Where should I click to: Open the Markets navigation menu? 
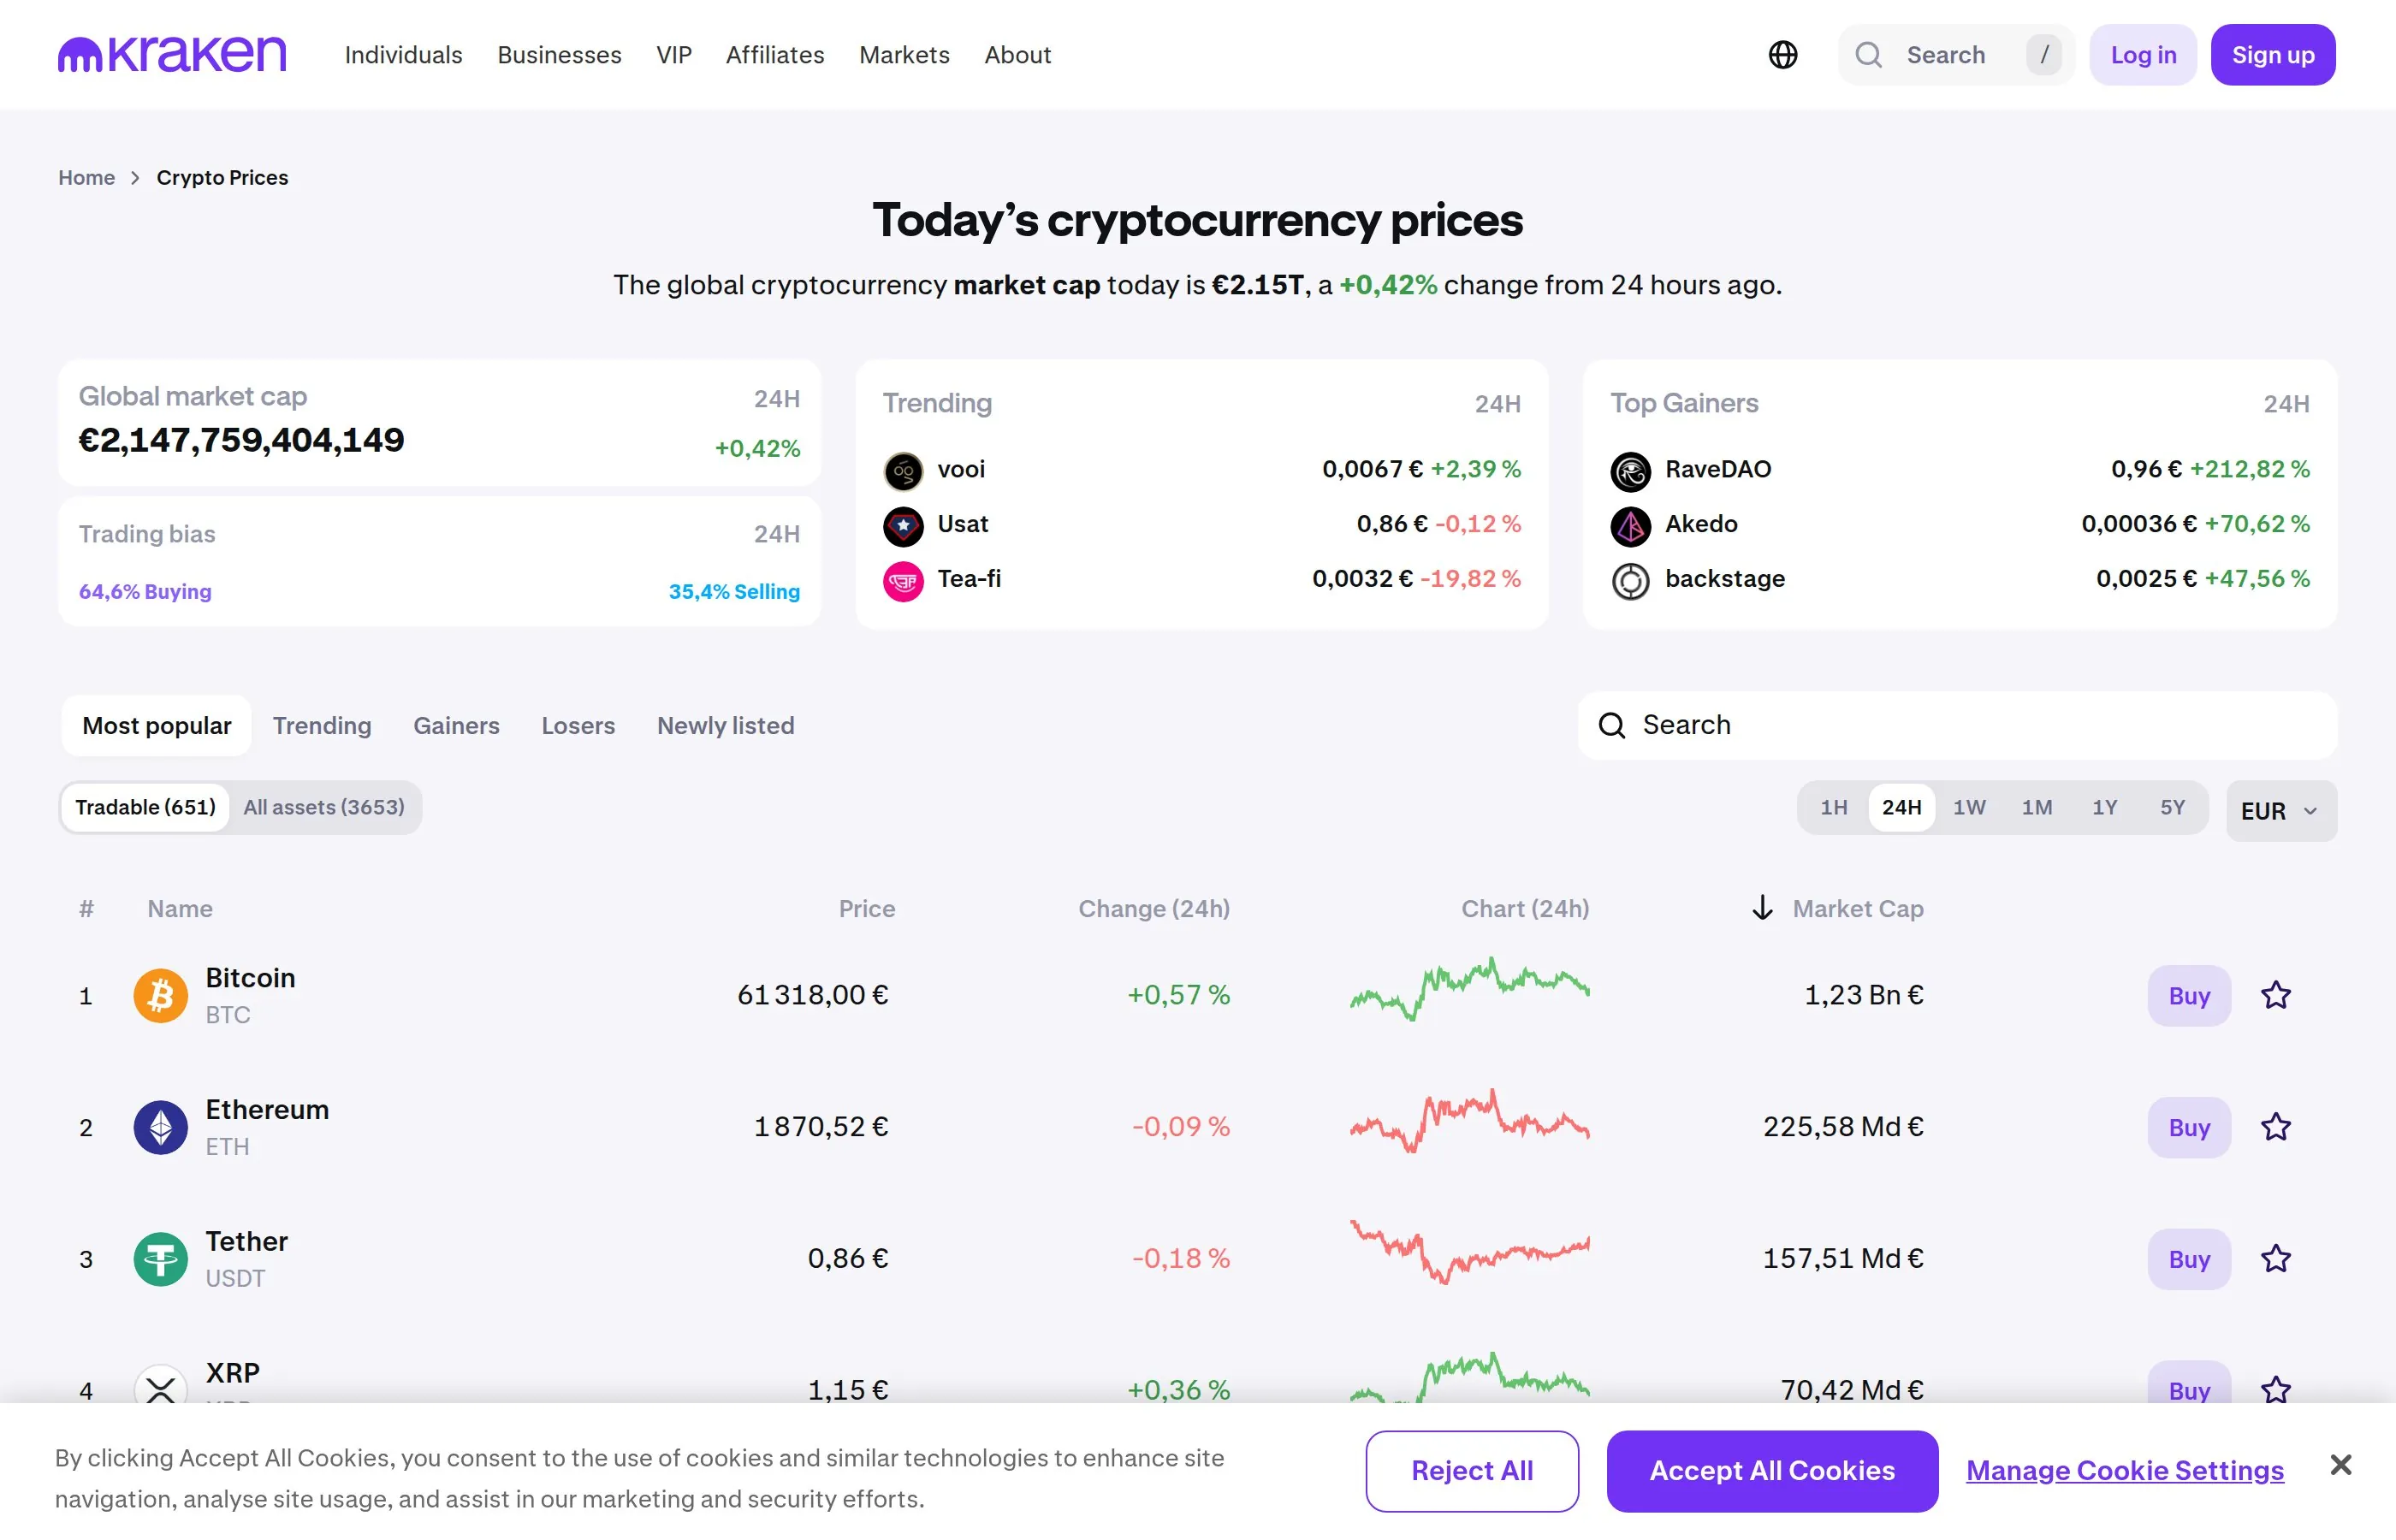point(903,55)
